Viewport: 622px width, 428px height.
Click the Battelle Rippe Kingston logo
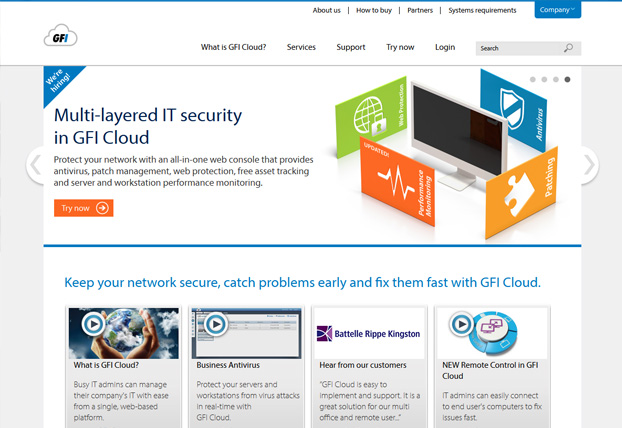pyautogui.click(x=369, y=334)
